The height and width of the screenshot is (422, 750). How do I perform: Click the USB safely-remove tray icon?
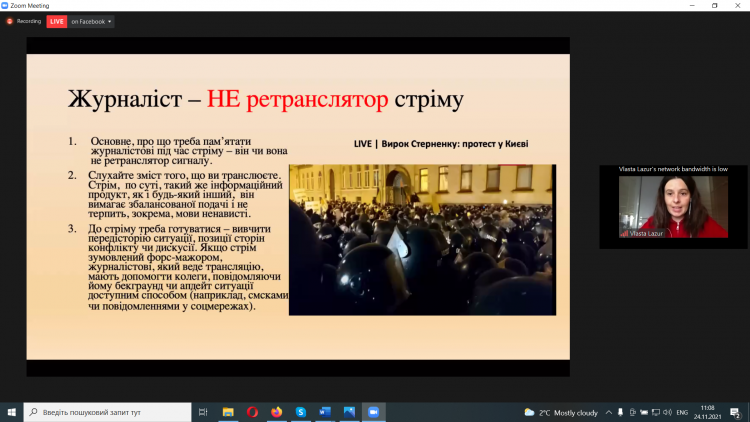point(632,412)
